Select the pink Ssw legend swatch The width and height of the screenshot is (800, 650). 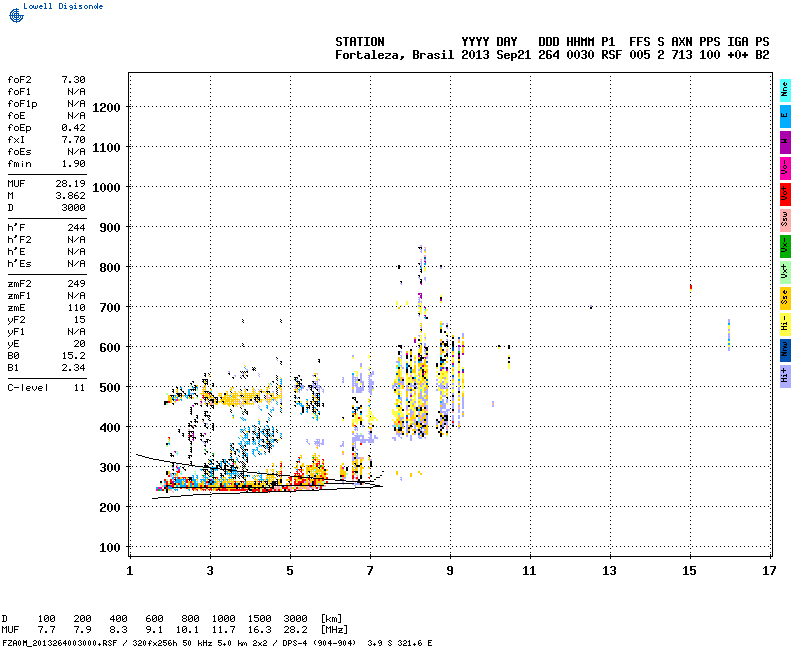point(785,219)
